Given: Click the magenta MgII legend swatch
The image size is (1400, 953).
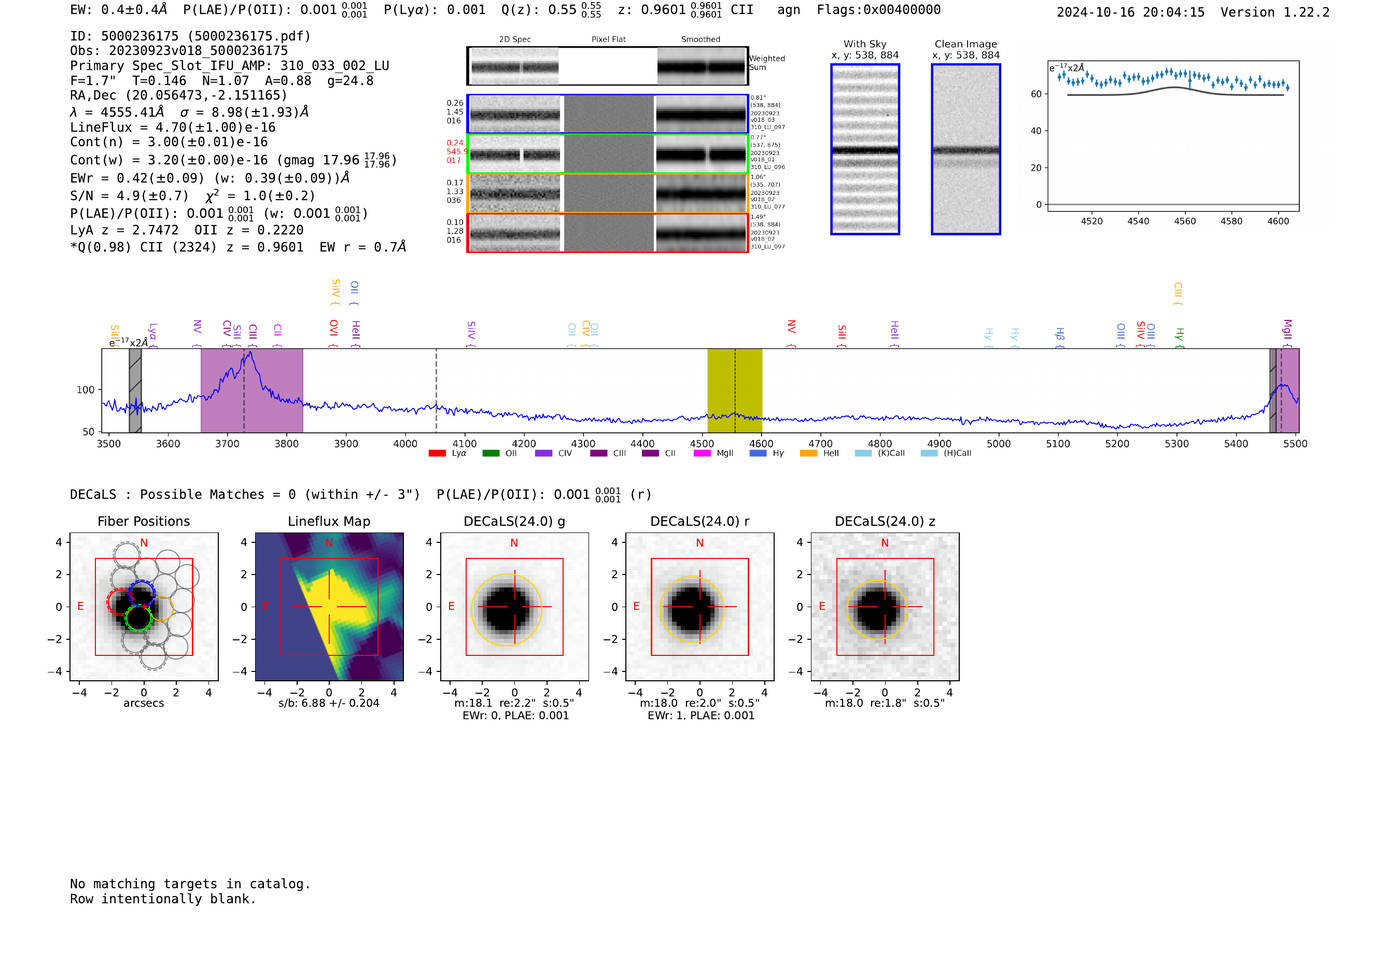Looking at the screenshot, I should pos(702,453).
